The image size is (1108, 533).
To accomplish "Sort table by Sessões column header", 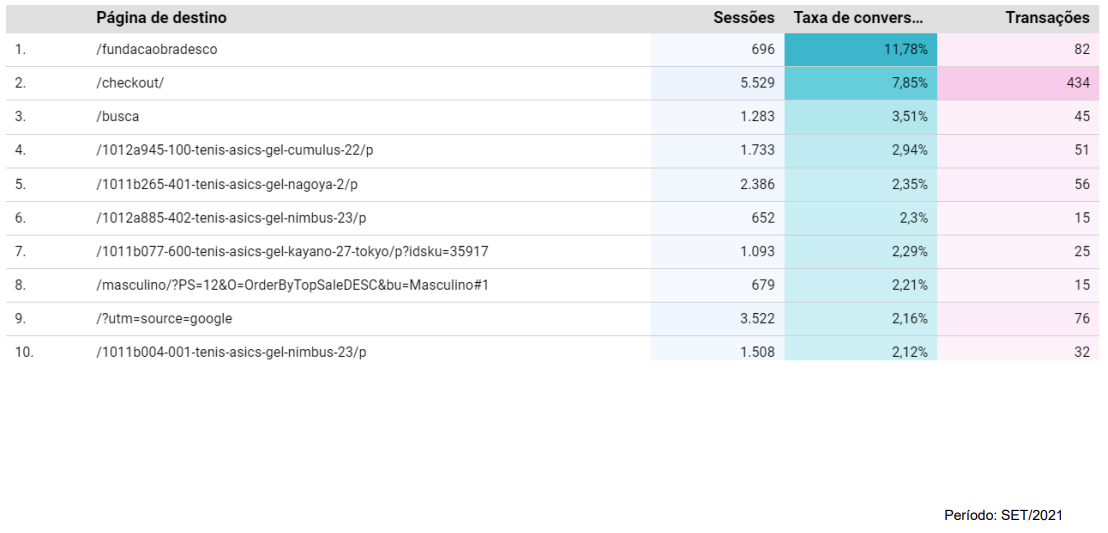I will tap(743, 18).
